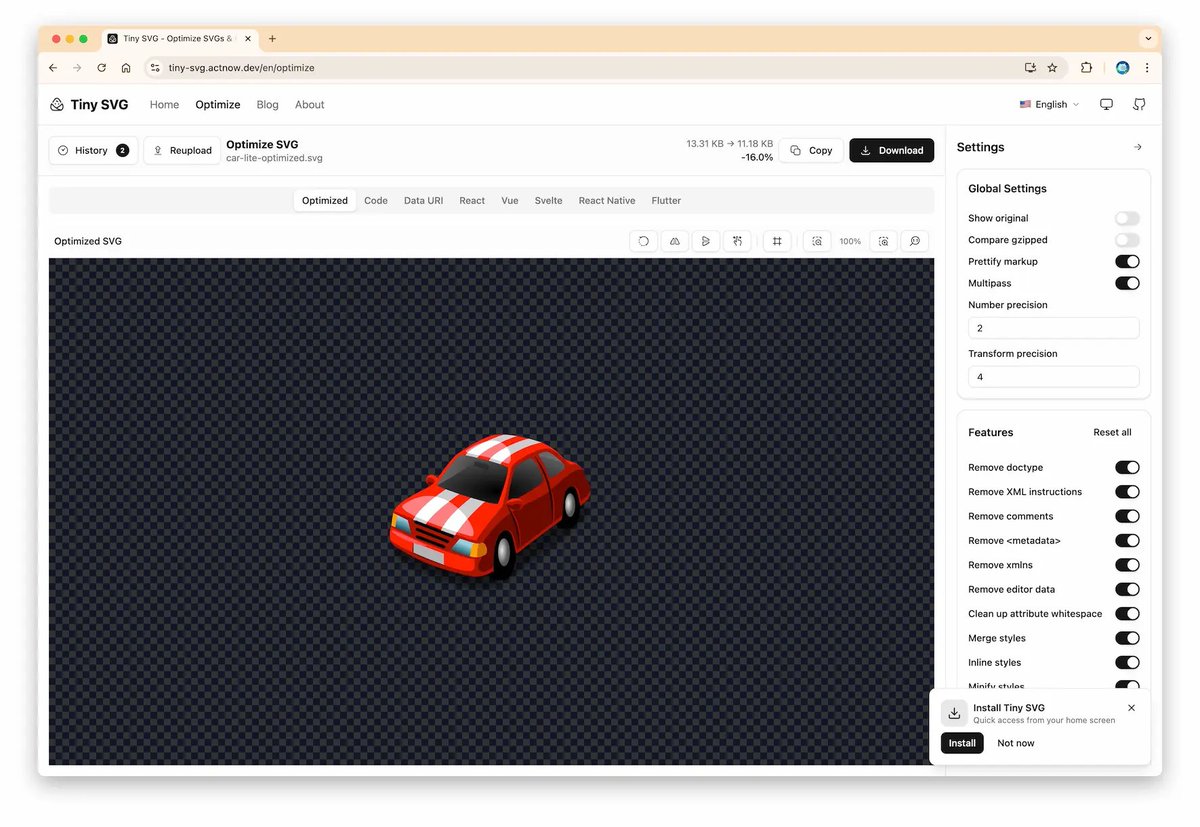Collapse the Settings panel with its arrow

(1137, 147)
